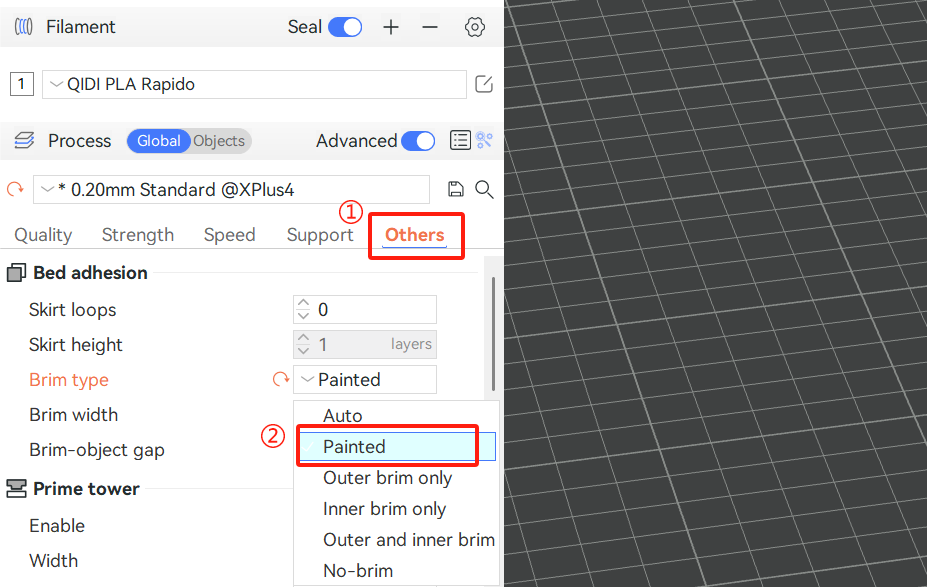Click the Bed adhesion heading
Viewport: 927px width, 587px height.
coord(90,273)
